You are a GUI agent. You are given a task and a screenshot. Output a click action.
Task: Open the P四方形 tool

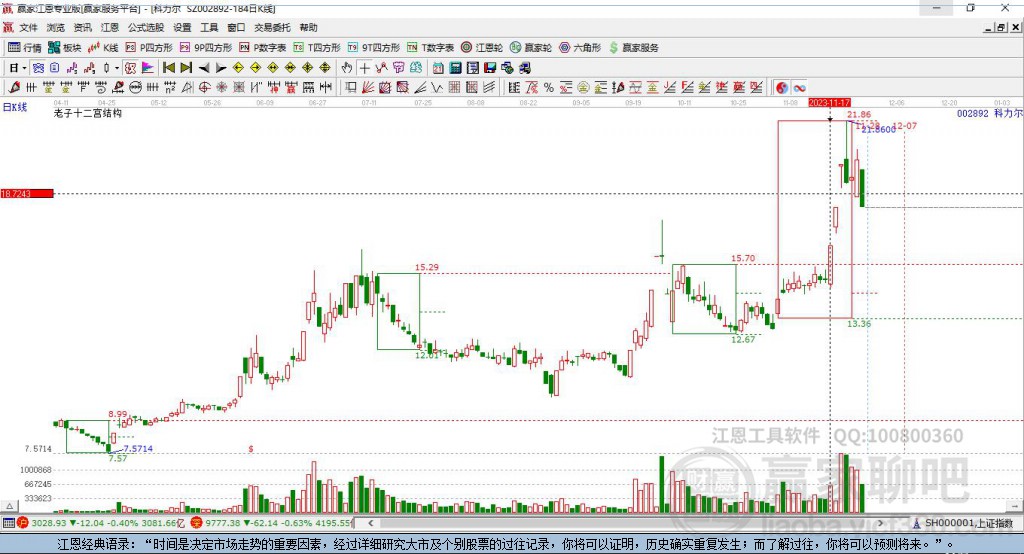tap(149, 48)
